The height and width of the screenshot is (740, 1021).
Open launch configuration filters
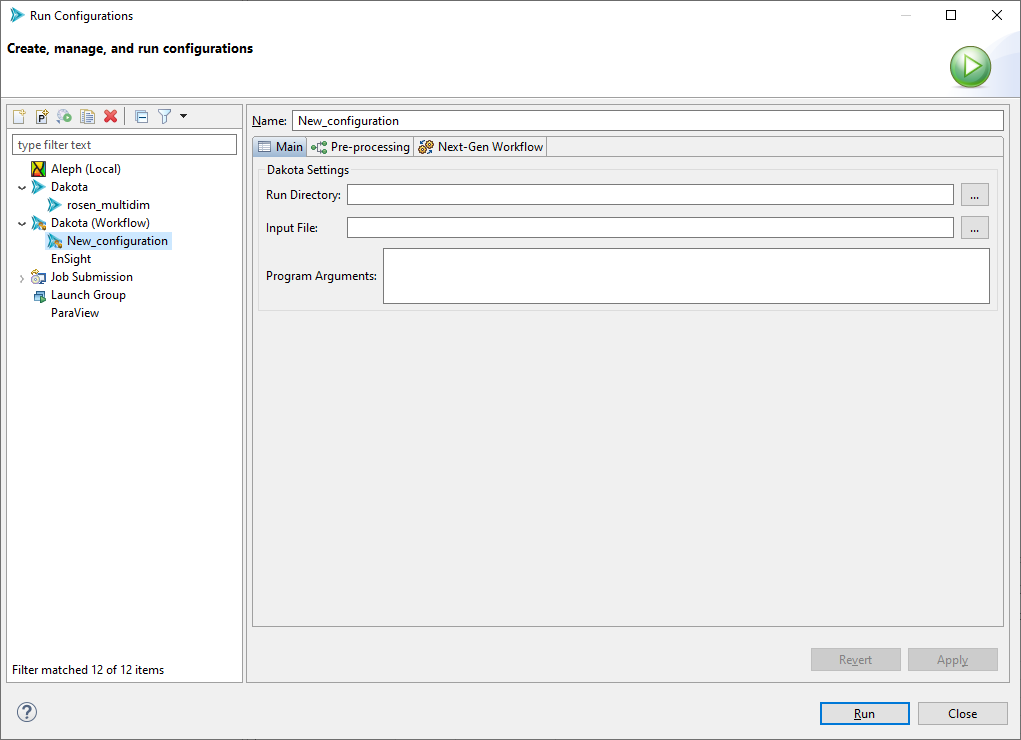click(x=163, y=116)
